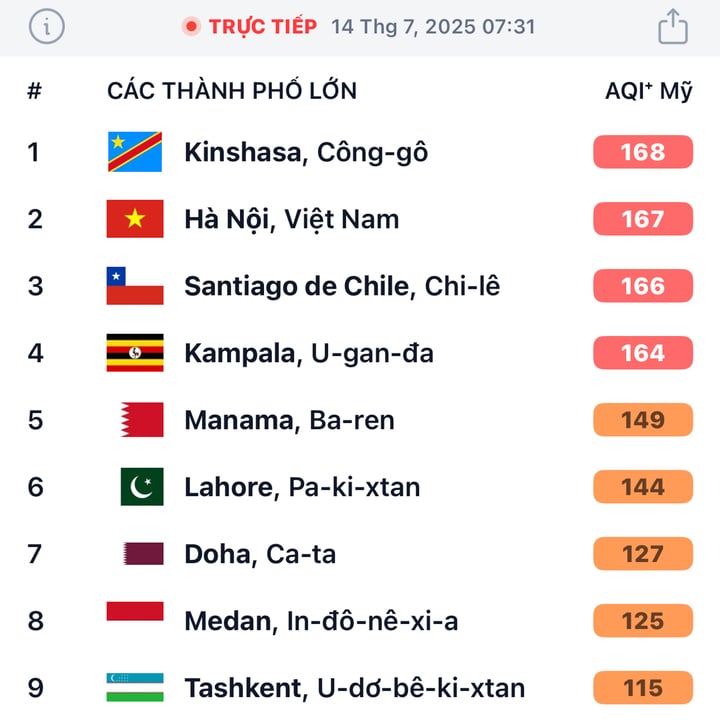Tap the AQI⁺ Mỹ column header
The width and height of the screenshot is (720, 720).
click(648, 91)
